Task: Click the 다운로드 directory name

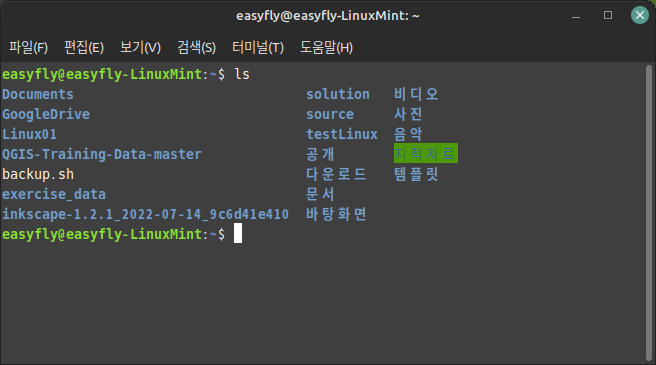Action: pos(336,174)
